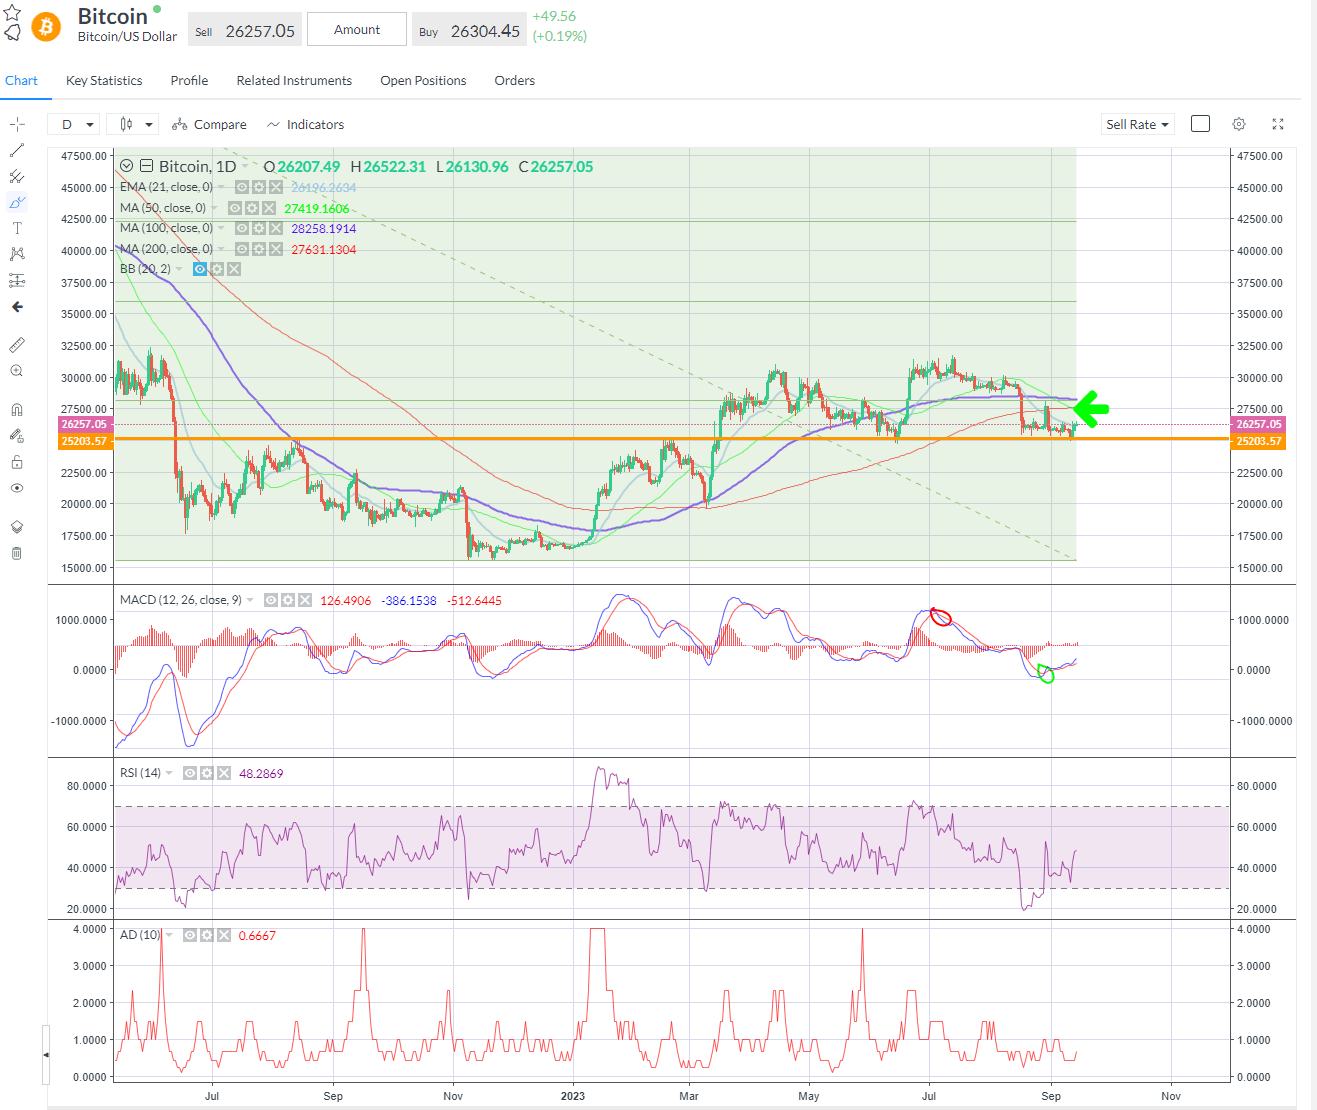
Task: Open the Sell Rate dropdown
Action: coord(1137,124)
